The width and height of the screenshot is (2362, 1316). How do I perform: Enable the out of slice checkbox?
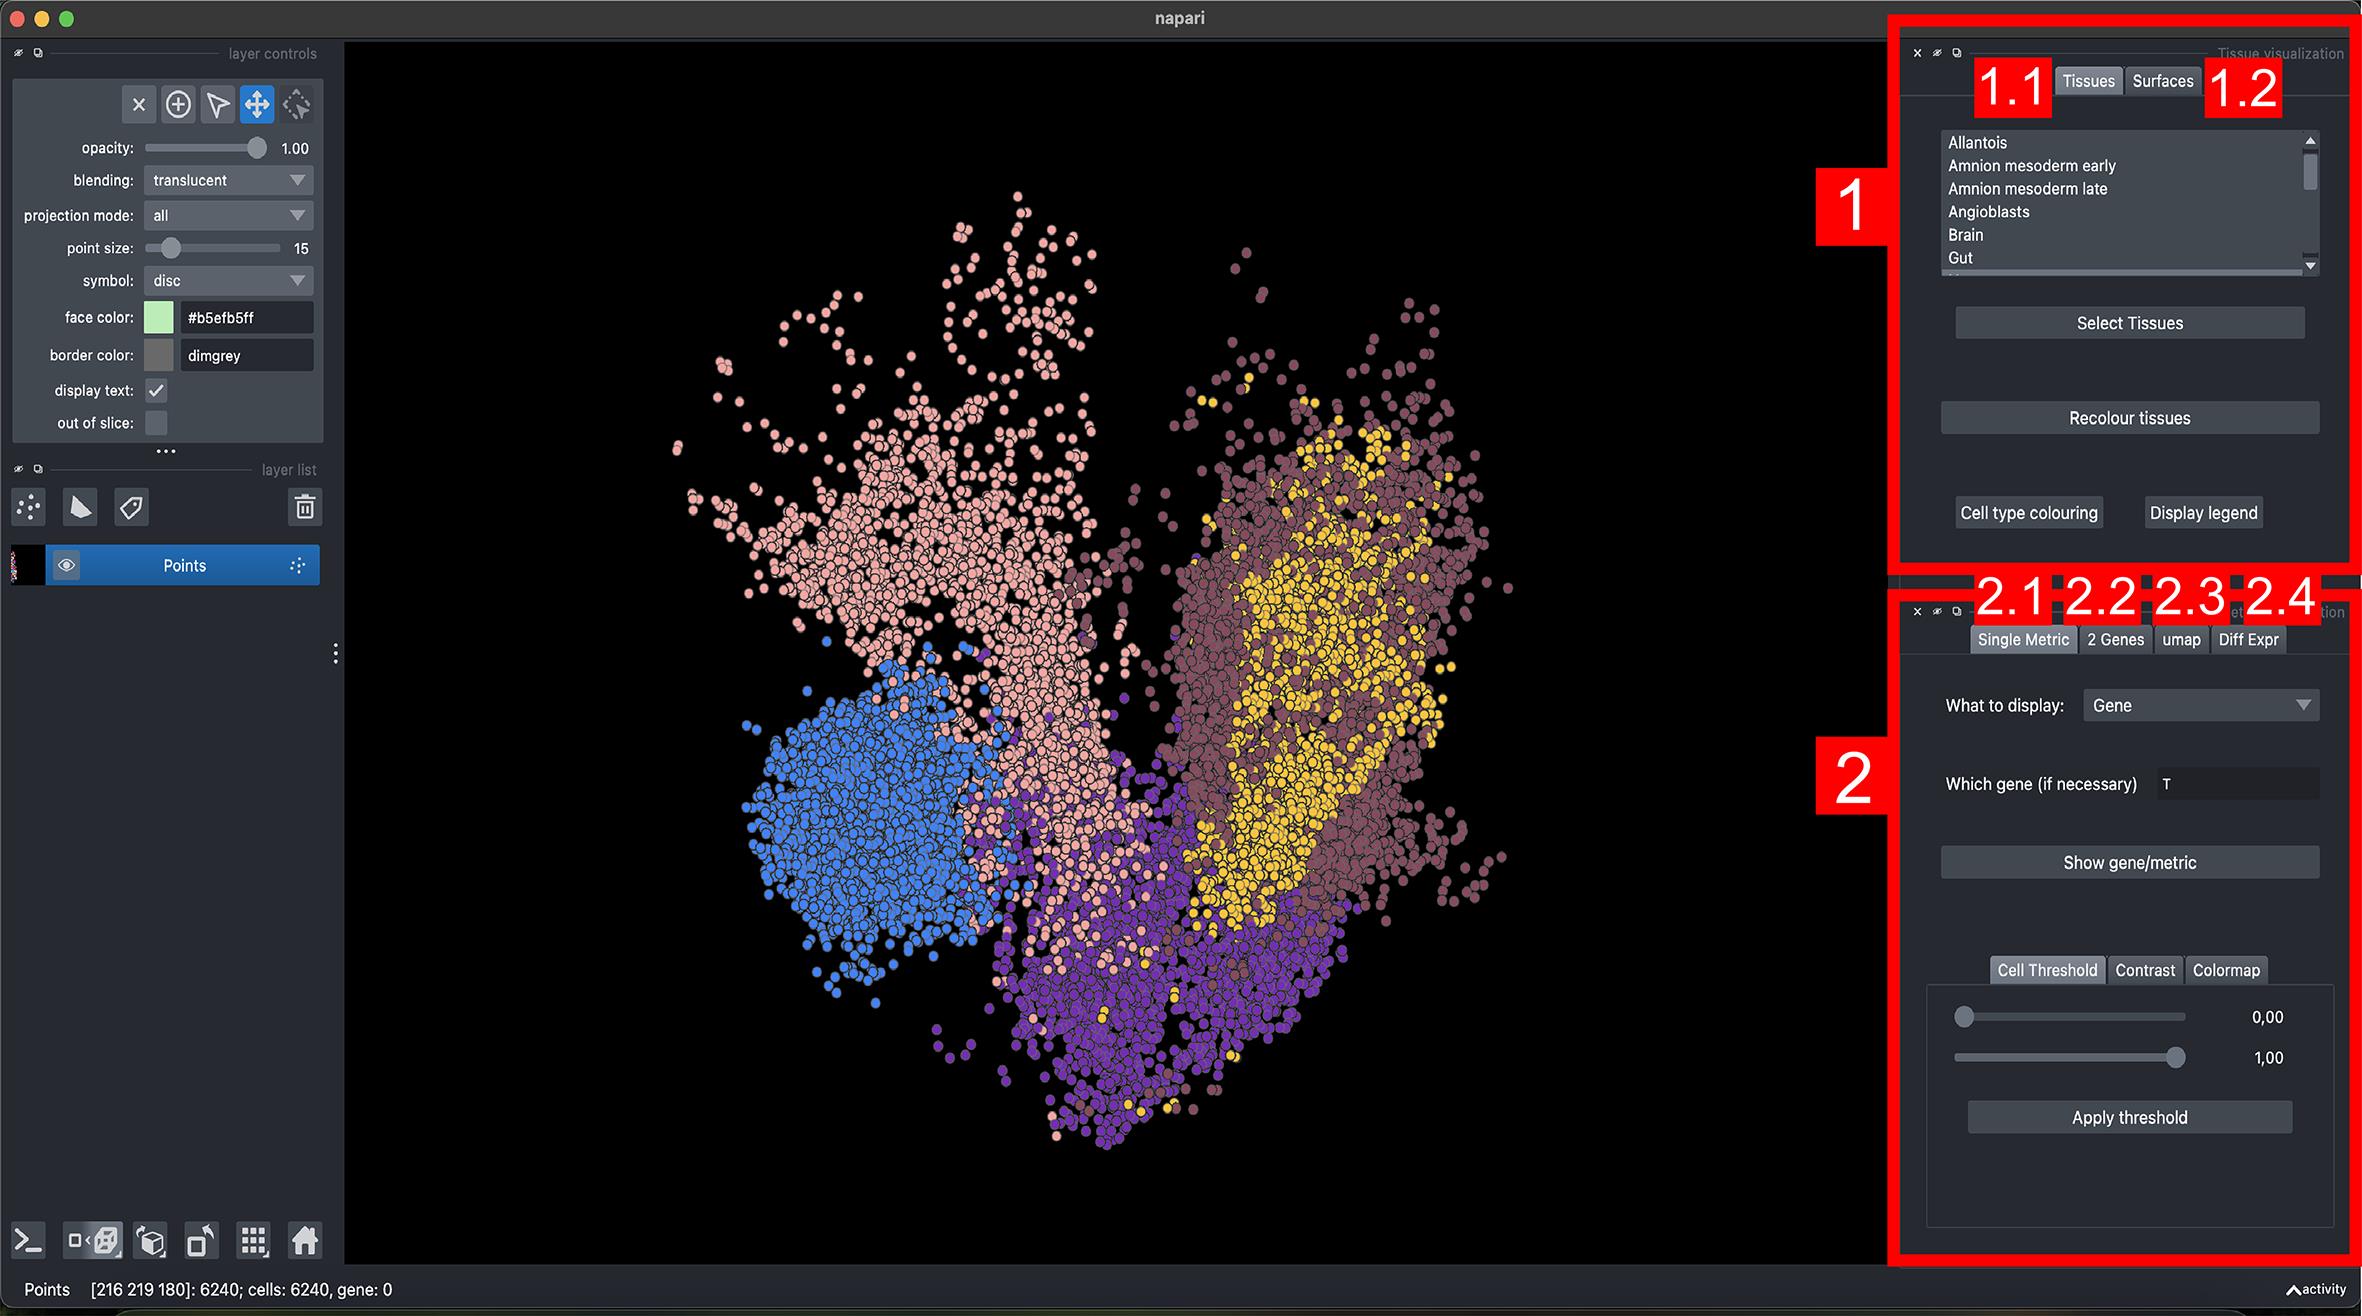click(x=157, y=423)
